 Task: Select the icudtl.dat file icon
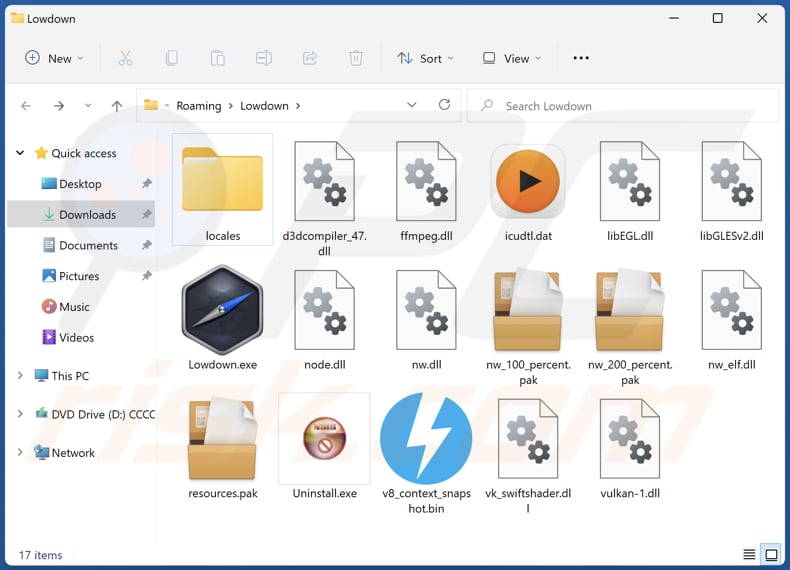click(528, 181)
